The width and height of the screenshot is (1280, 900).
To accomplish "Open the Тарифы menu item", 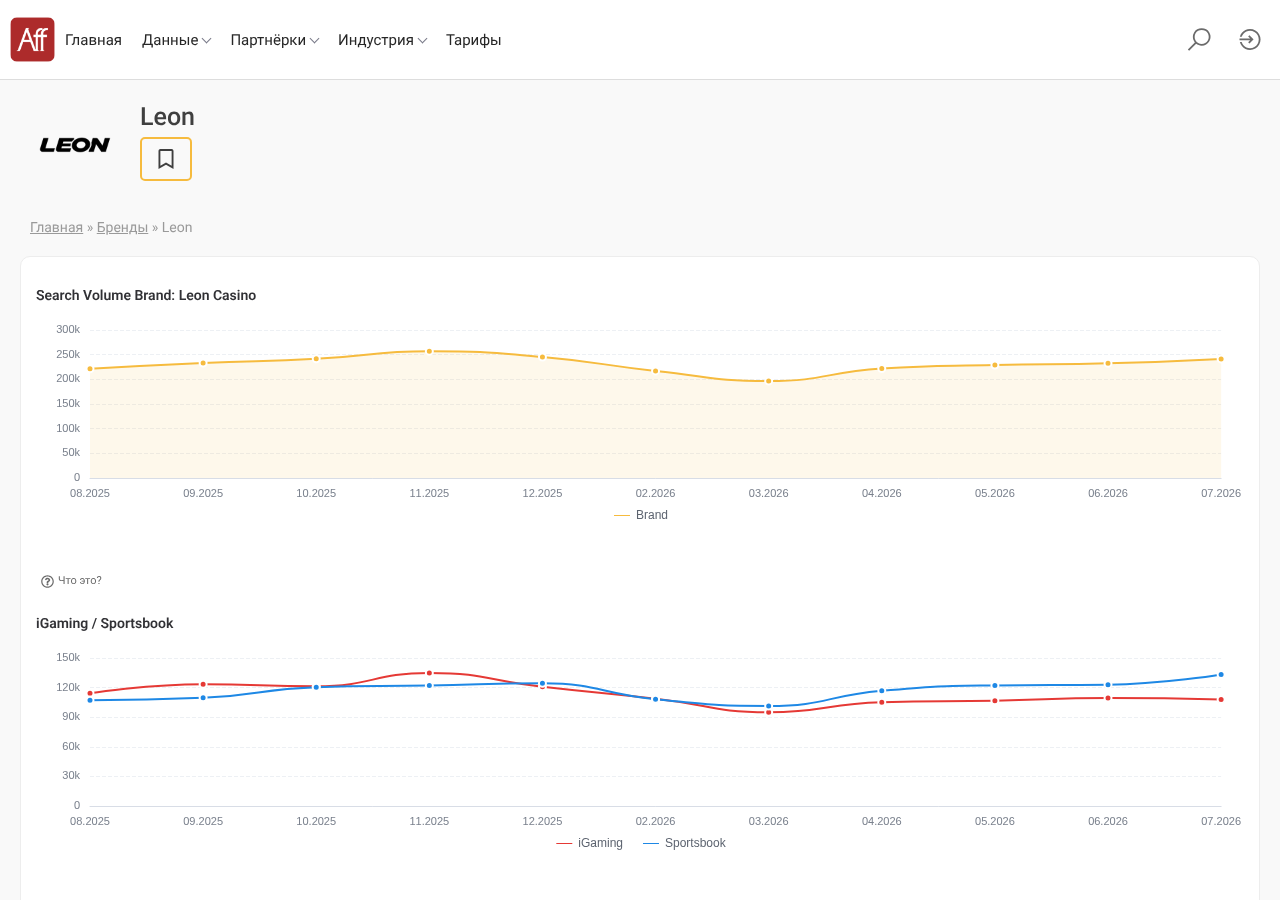I will pos(474,40).
